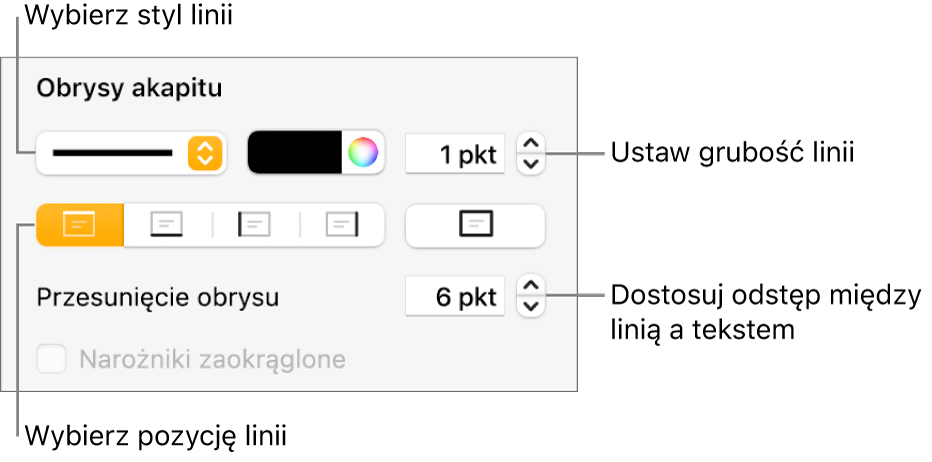
Task: Click orange arrows of line style popup
Action: 203,153
